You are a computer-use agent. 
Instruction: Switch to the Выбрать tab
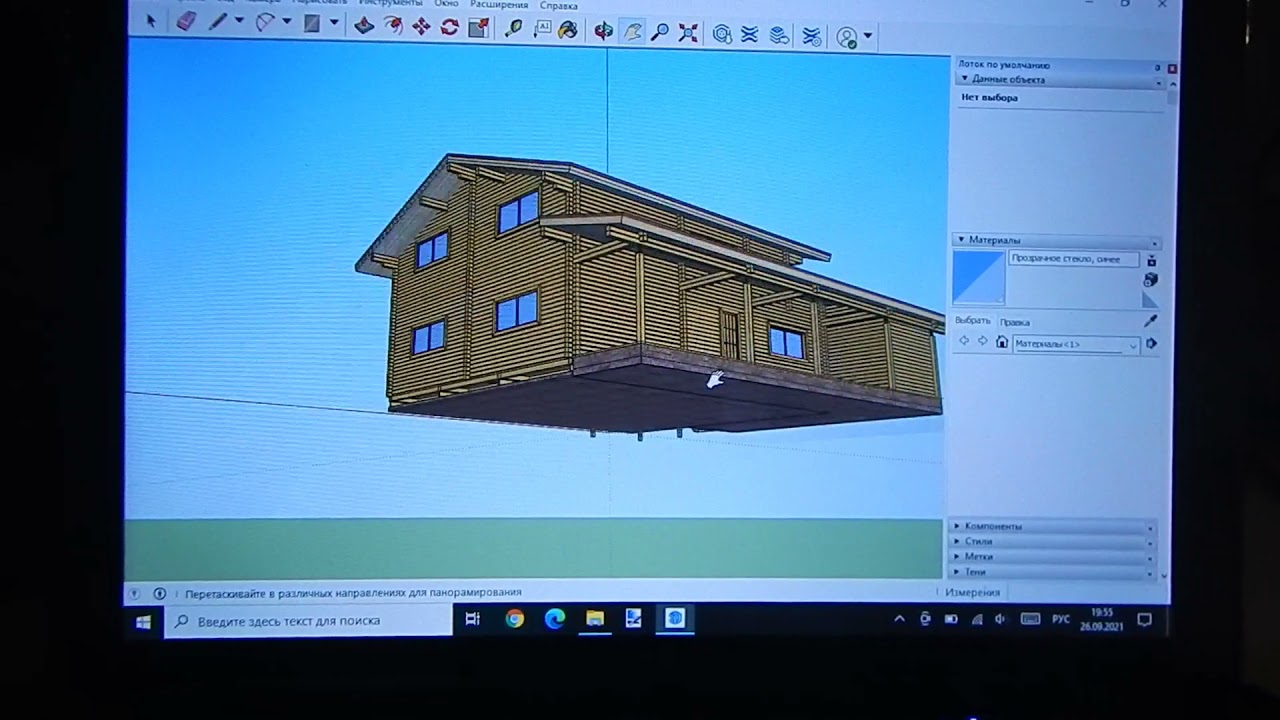pyautogui.click(x=972, y=321)
